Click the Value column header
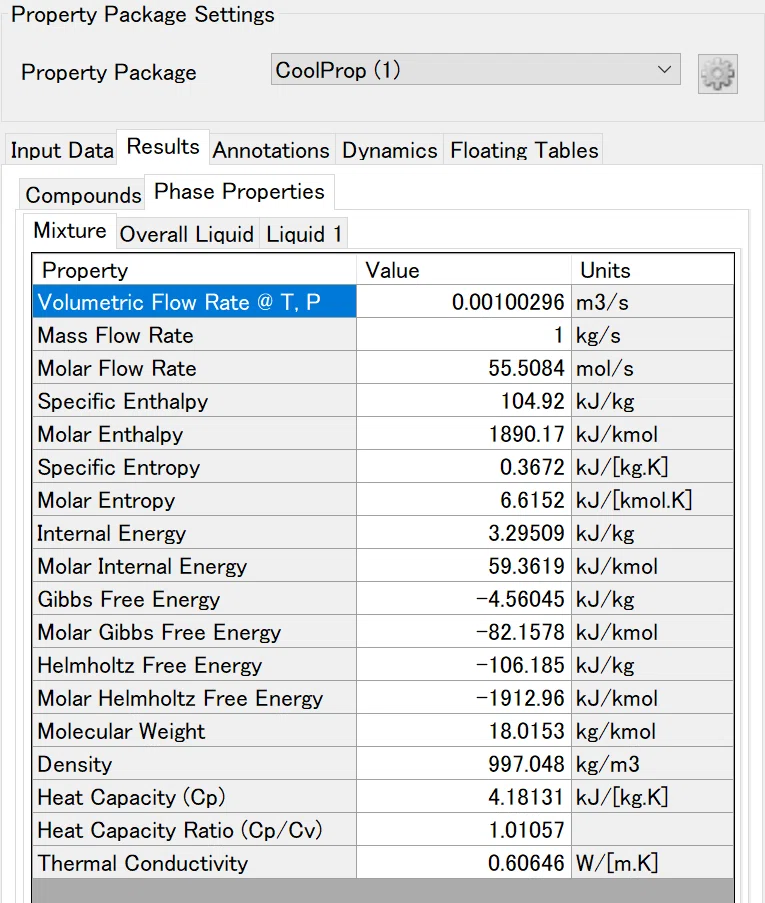Screen dimensions: 765x903 464,270
